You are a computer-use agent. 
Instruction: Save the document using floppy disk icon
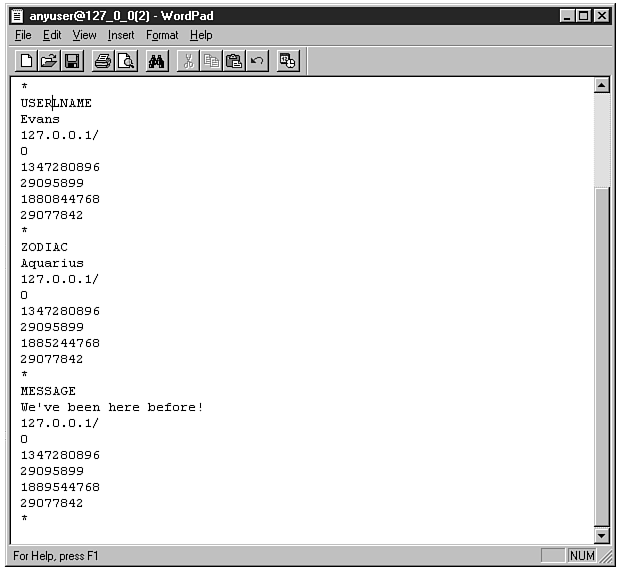72,62
